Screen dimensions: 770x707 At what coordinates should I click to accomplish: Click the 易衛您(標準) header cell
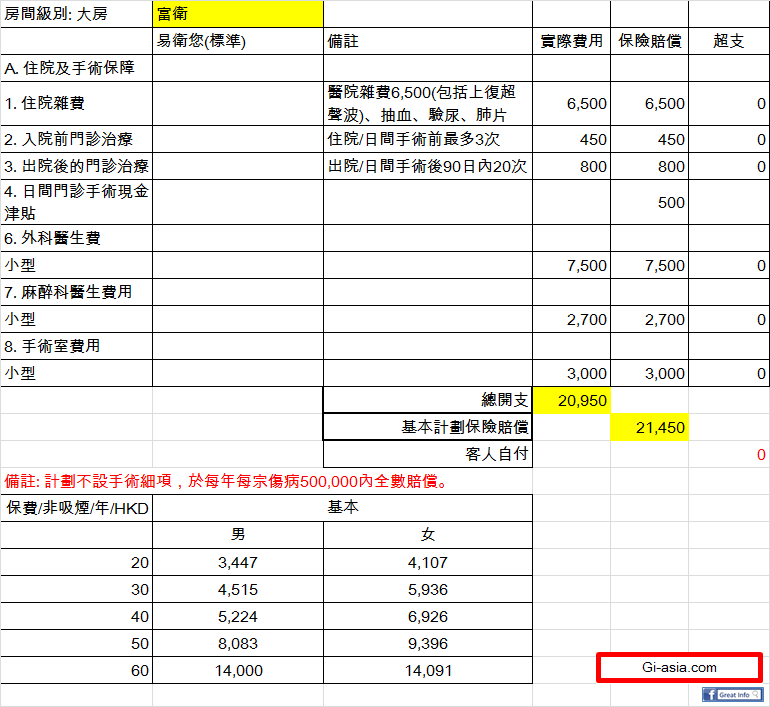tap(238, 41)
